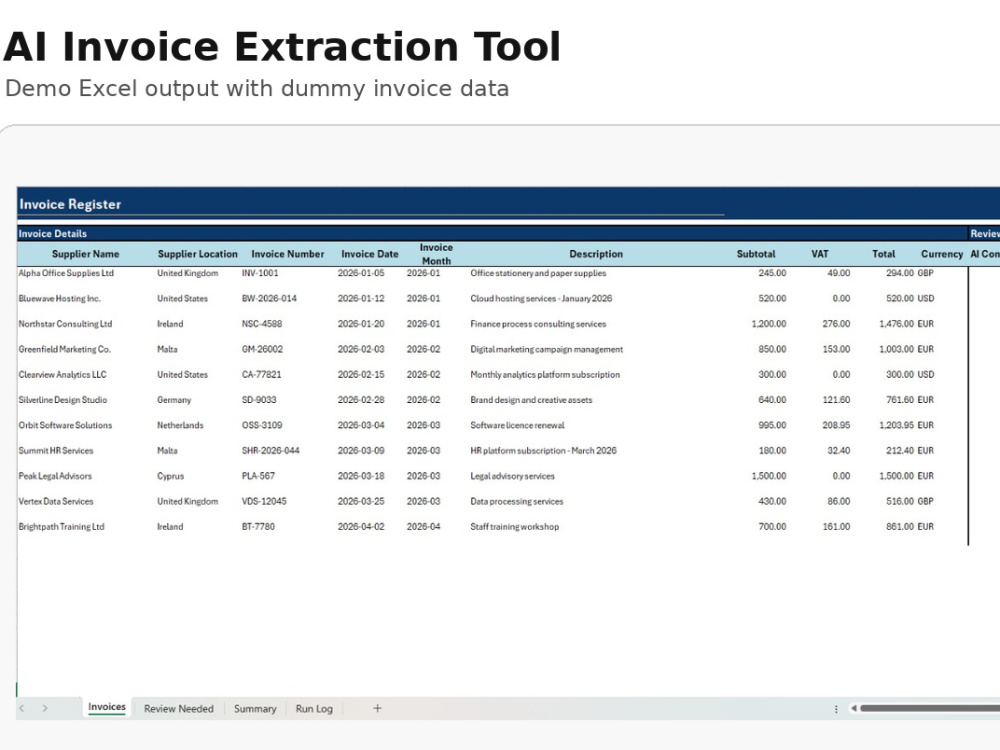Go to previous sheet using left arrow
Image resolution: width=1000 pixels, height=750 pixels.
coord(22,708)
